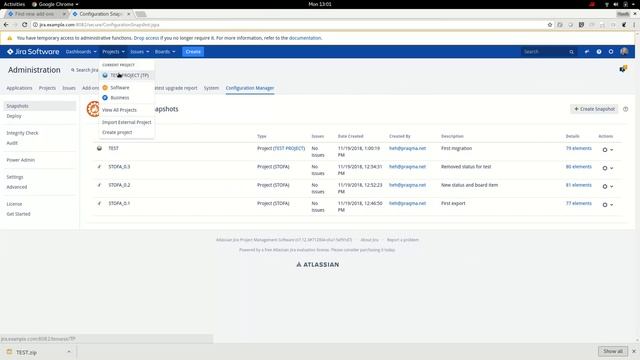Select TEST PROJECT (TP) from menu
Viewport: 640px width, 360px height.
click(x=127, y=76)
